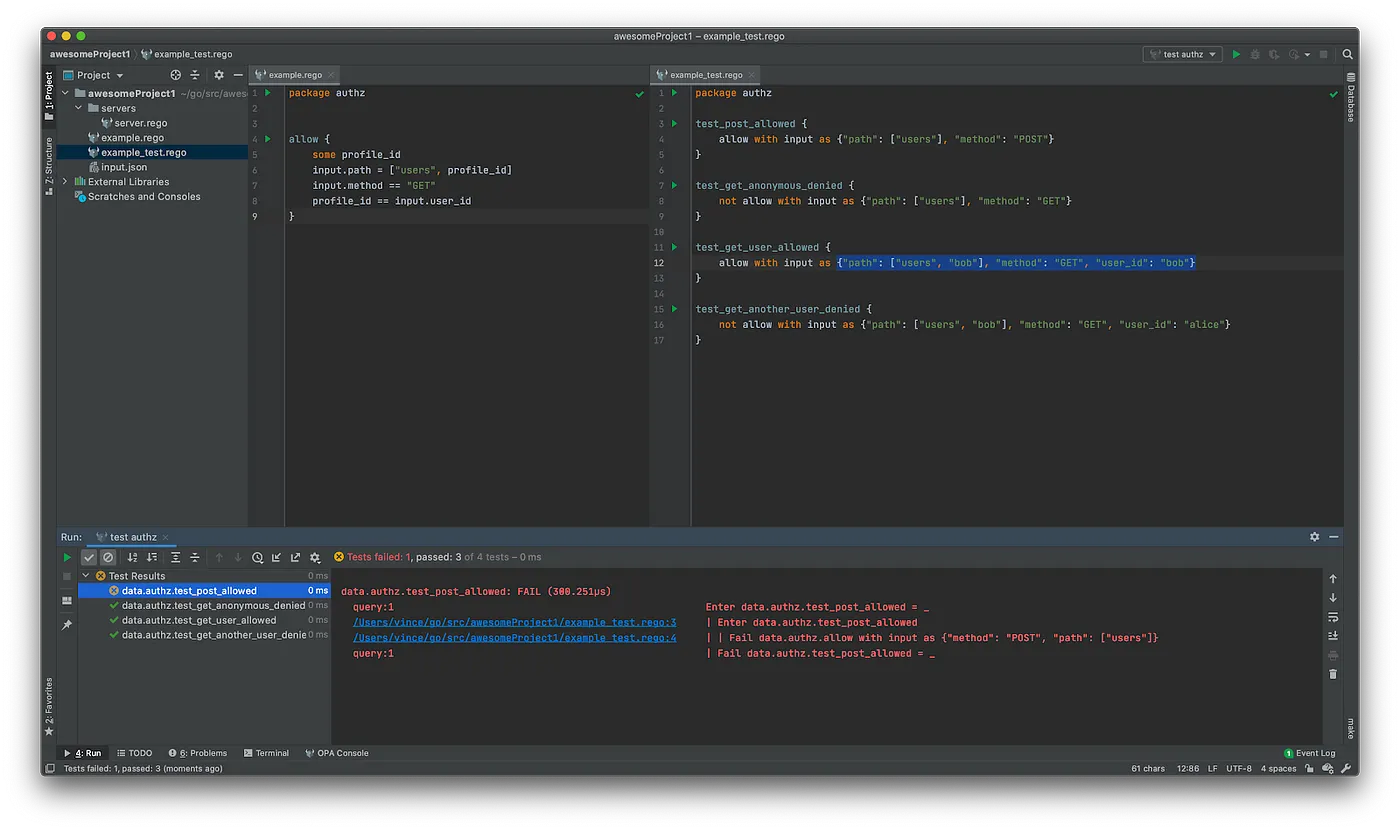Run test_get_user_allowed via gutter arrow
1400x830 pixels.
(675, 247)
